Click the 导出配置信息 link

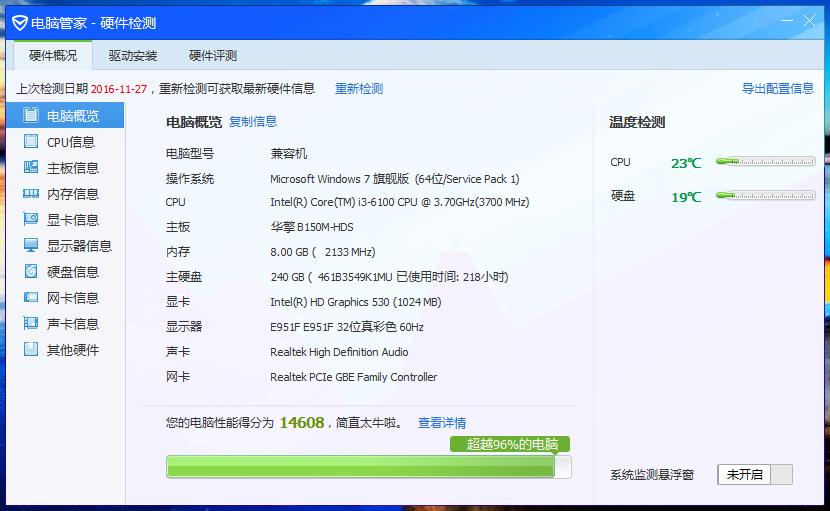tap(778, 88)
